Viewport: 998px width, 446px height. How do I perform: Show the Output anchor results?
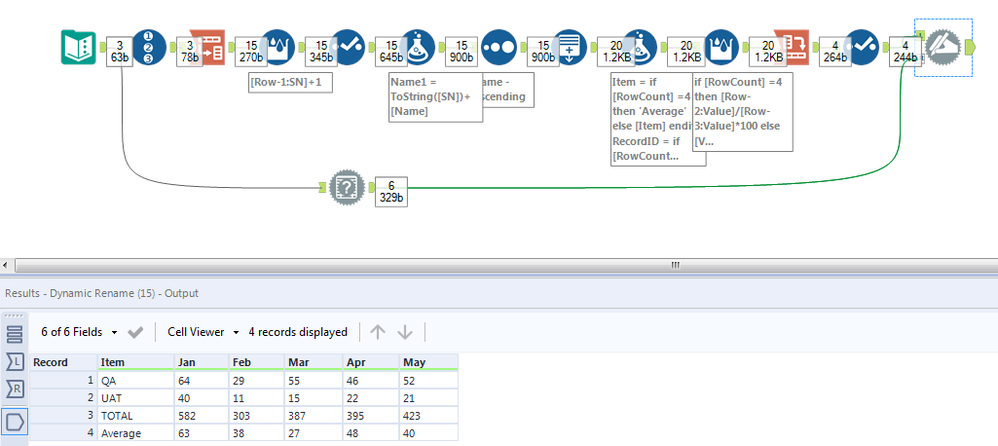pos(16,420)
